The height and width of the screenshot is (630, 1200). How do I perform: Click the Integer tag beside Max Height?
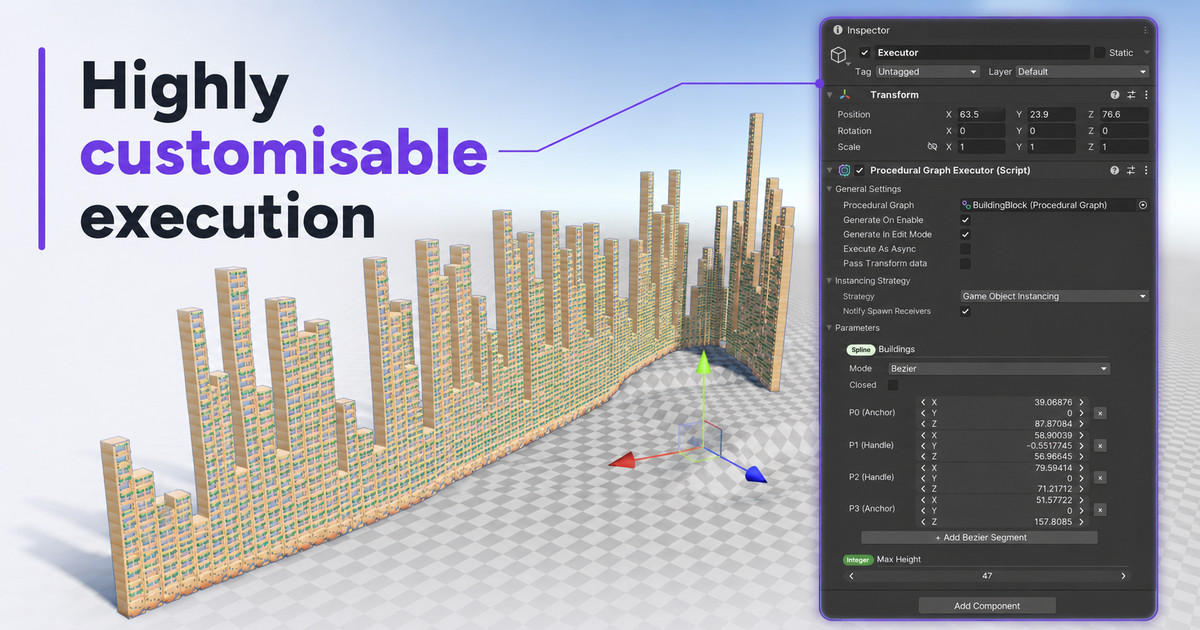pyautogui.click(x=858, y=560)
